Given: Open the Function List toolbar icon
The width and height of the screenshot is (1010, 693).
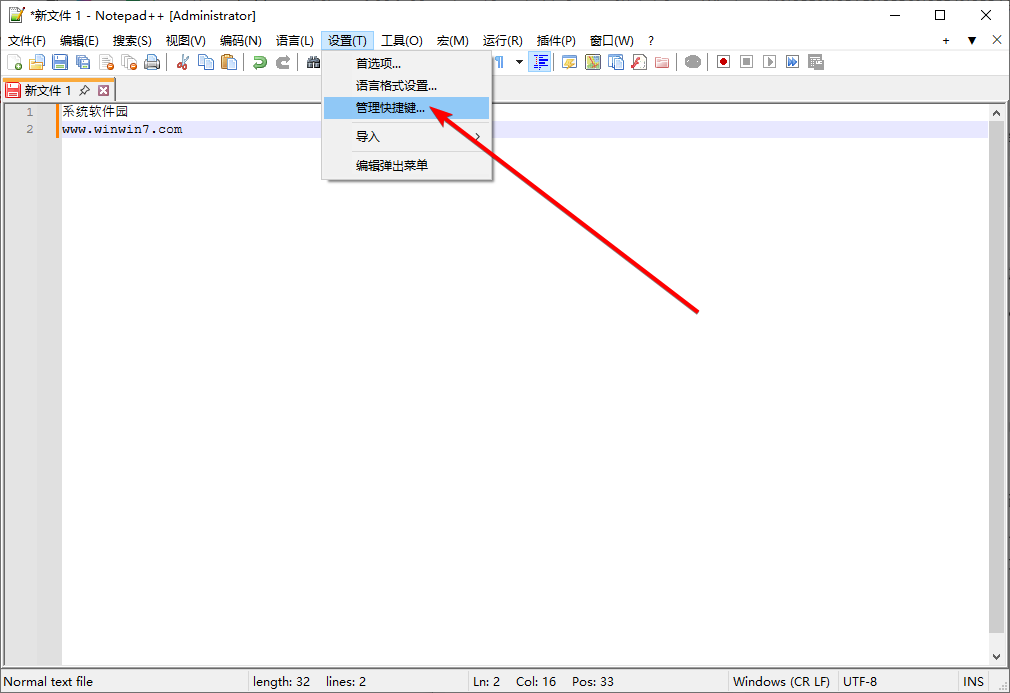Looking at the screenshot, I should pos(639,62).
